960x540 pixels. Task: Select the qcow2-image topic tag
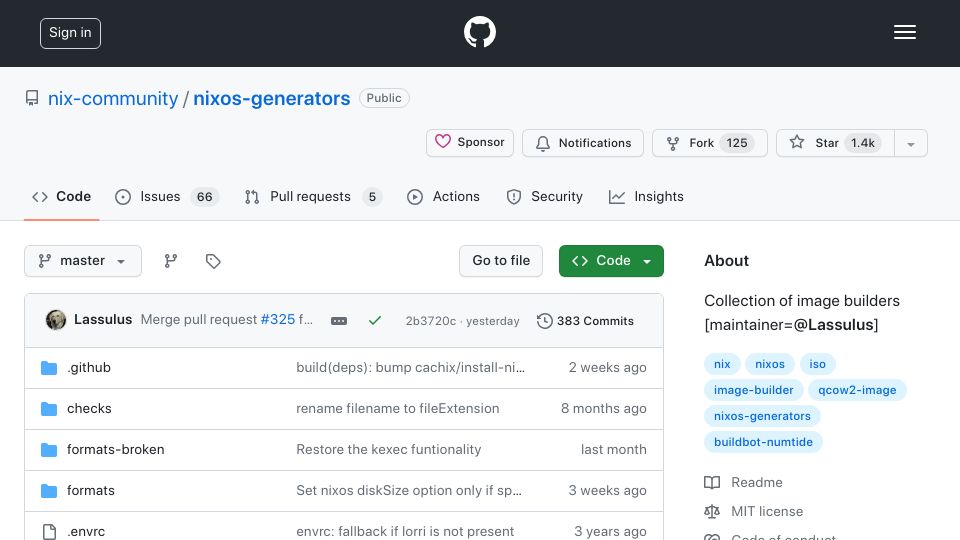[x=857, y=390]
